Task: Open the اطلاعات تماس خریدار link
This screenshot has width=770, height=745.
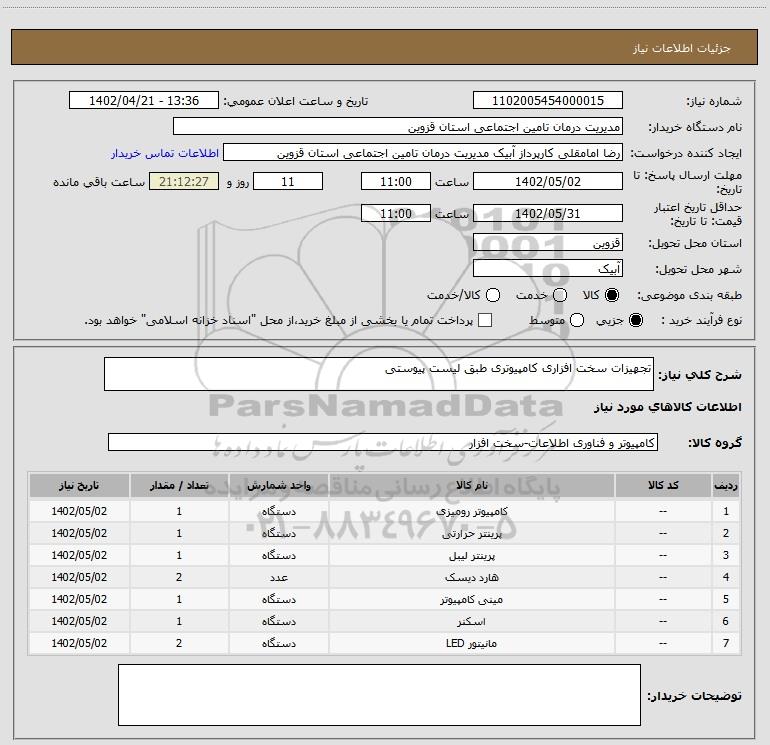Action: click(165, 153)
